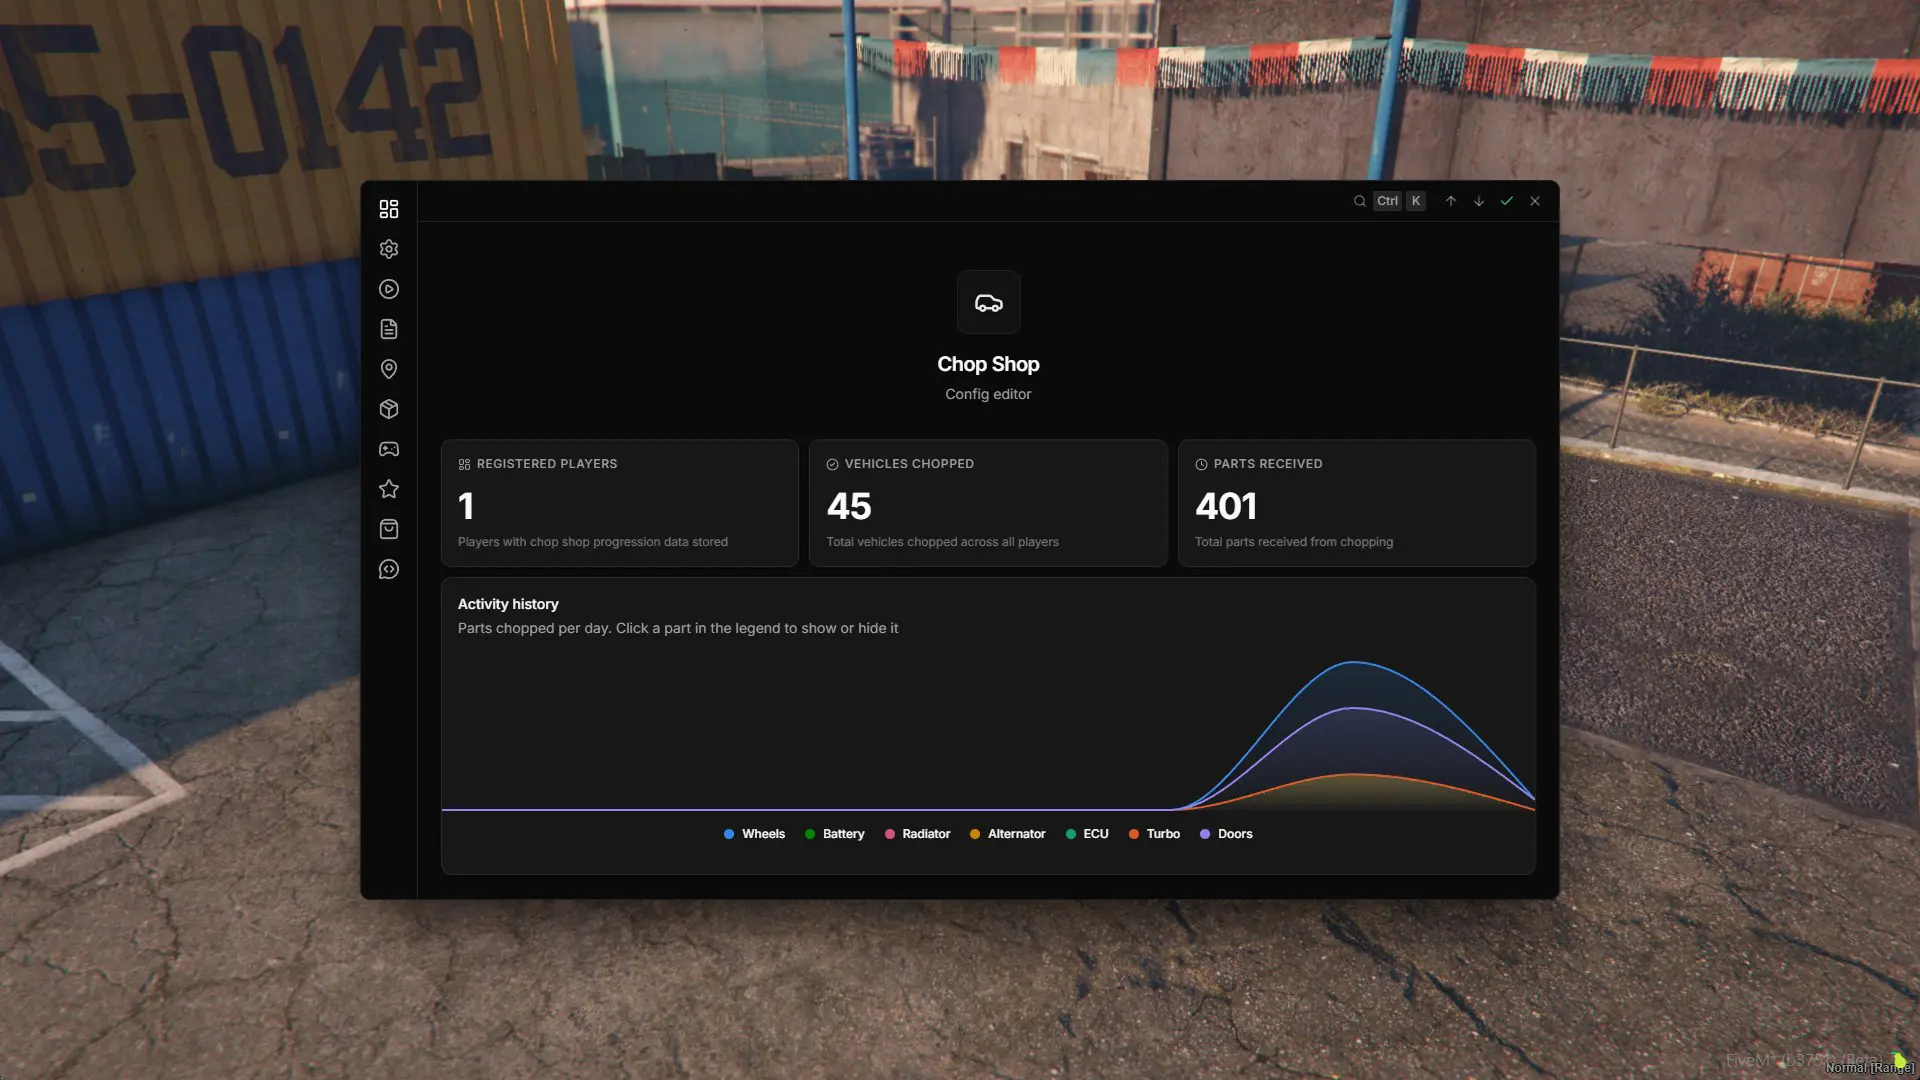This screenshot has height=1080, width=1920.
Task: Select the package box sidebar icon
Action: (389, 409)
